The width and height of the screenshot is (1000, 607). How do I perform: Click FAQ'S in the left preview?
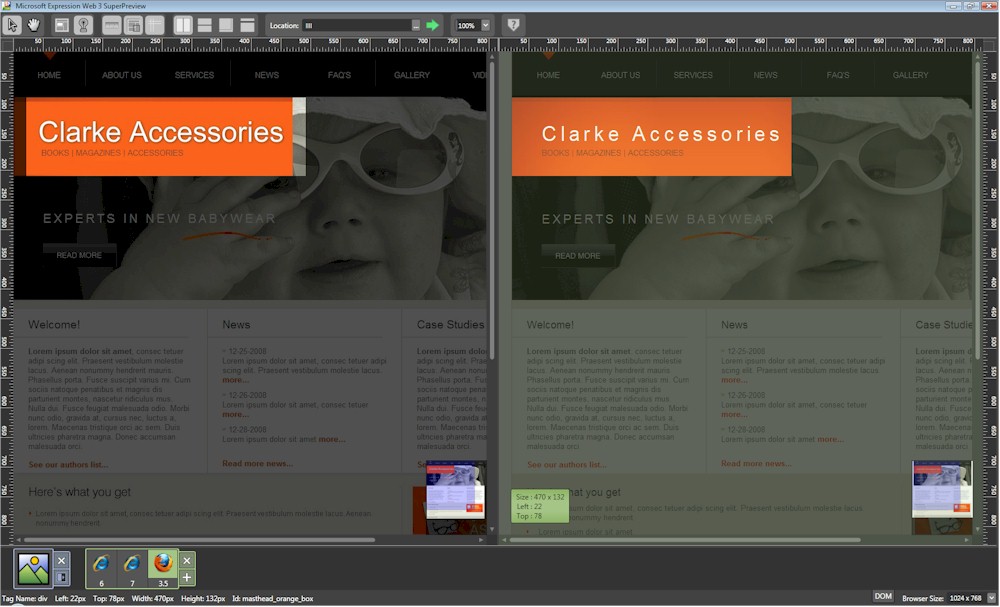(339, 75)
